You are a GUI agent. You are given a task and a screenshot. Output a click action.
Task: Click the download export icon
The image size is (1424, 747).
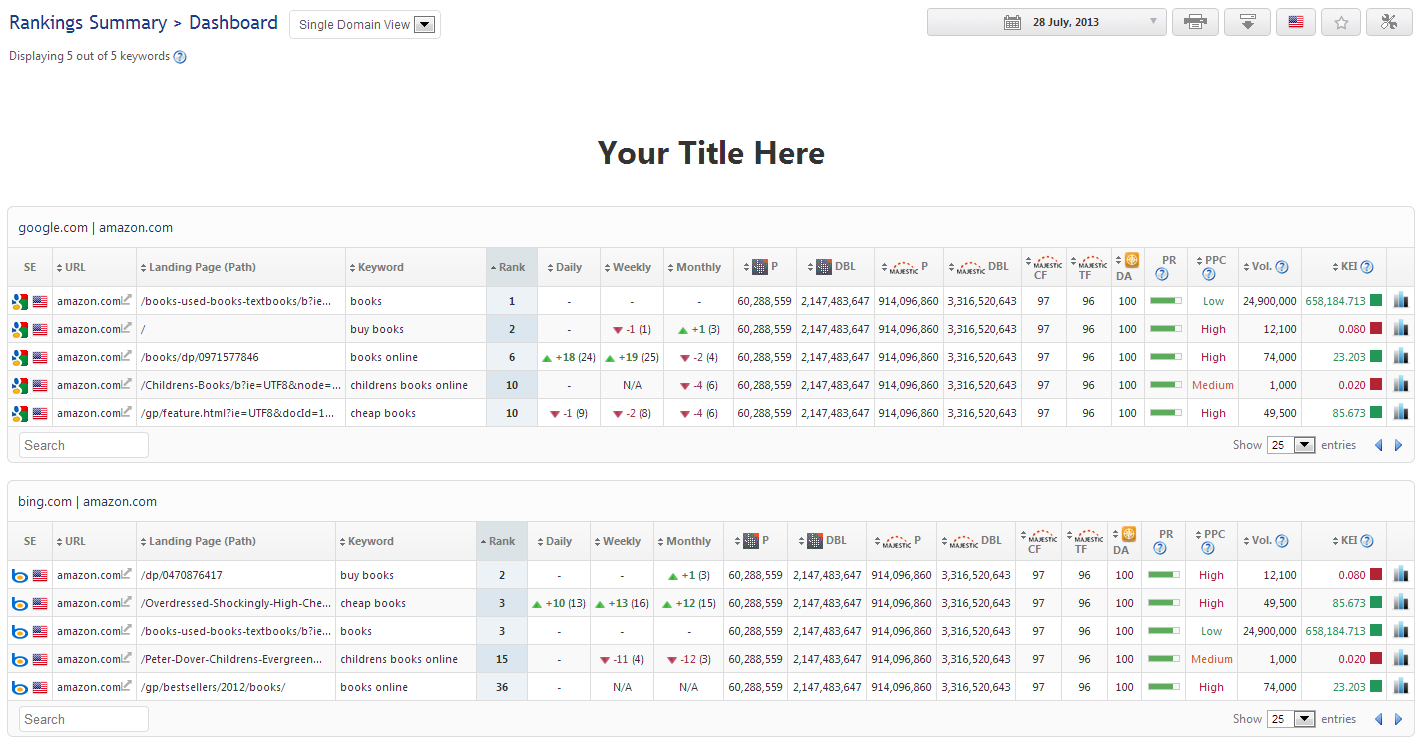pos(1247,22)
